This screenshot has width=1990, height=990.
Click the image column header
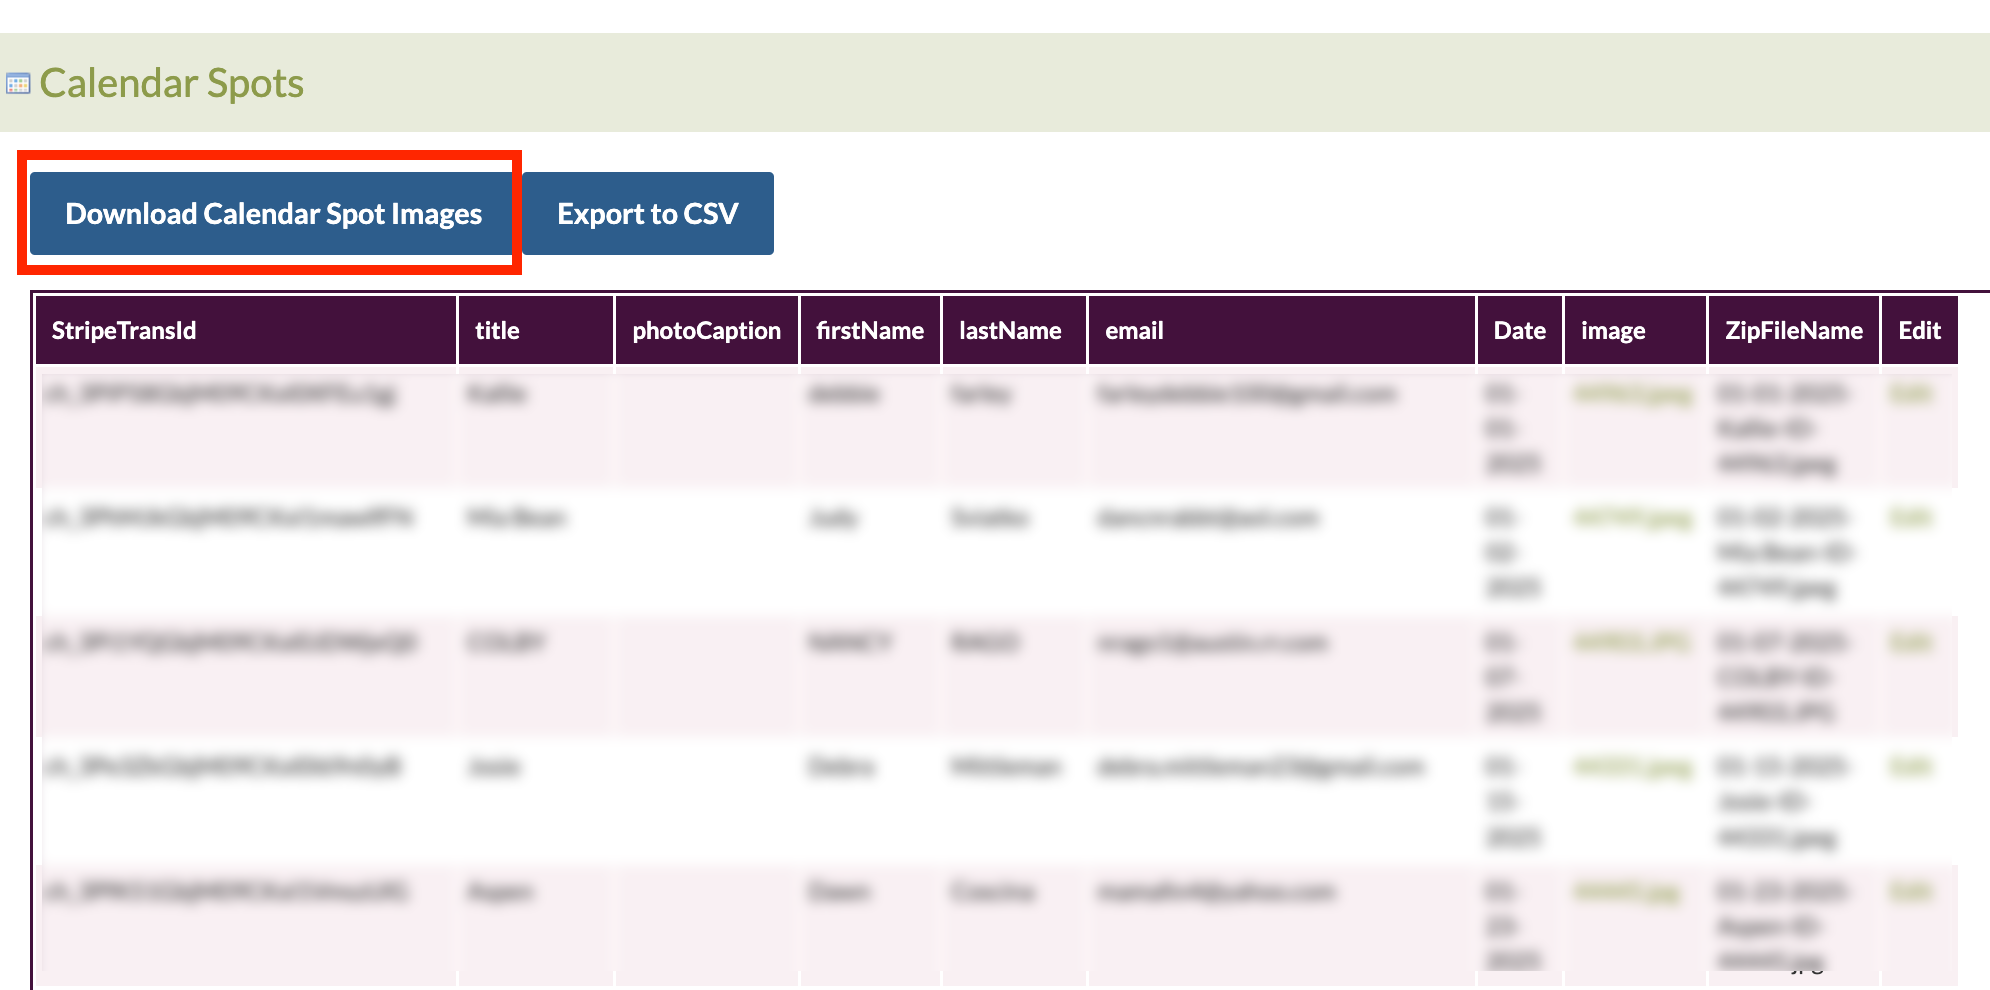point(1612,331)
